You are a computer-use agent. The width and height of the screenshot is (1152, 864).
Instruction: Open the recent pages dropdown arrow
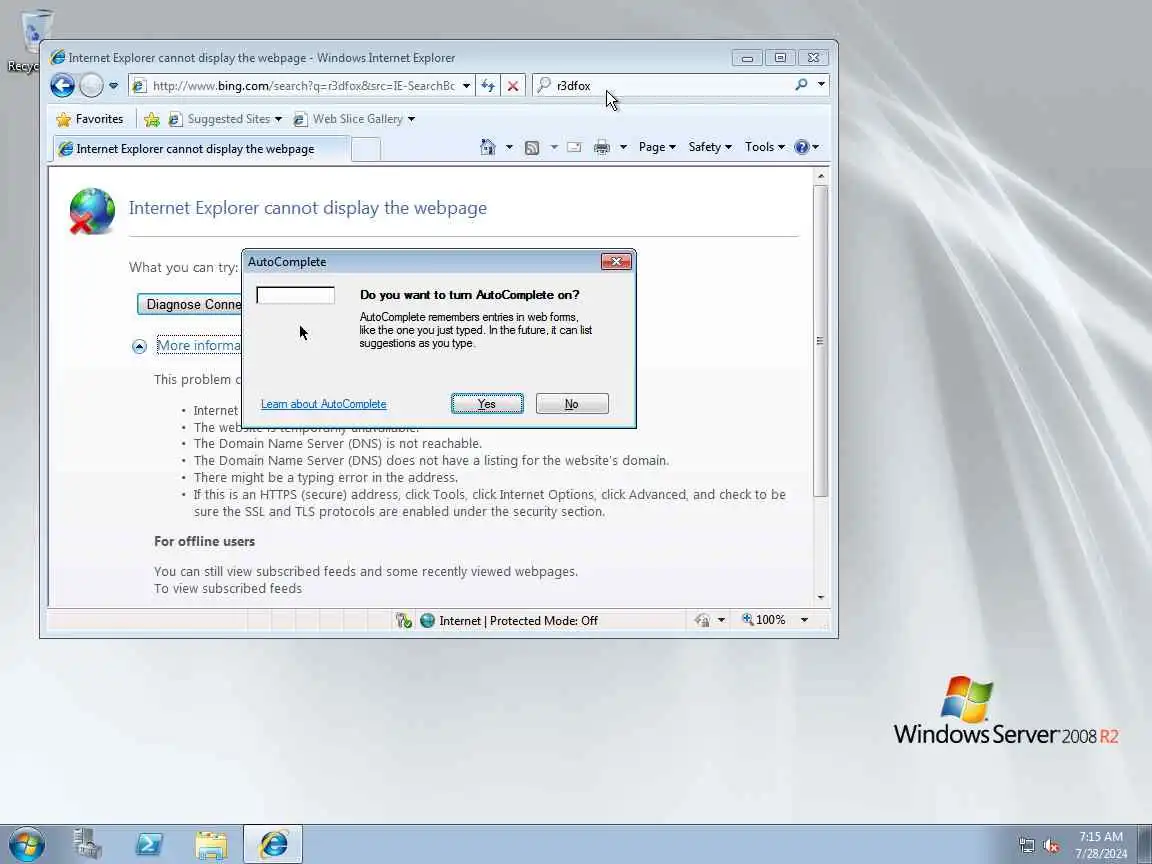pyautogui.click(x=113, y=86)
